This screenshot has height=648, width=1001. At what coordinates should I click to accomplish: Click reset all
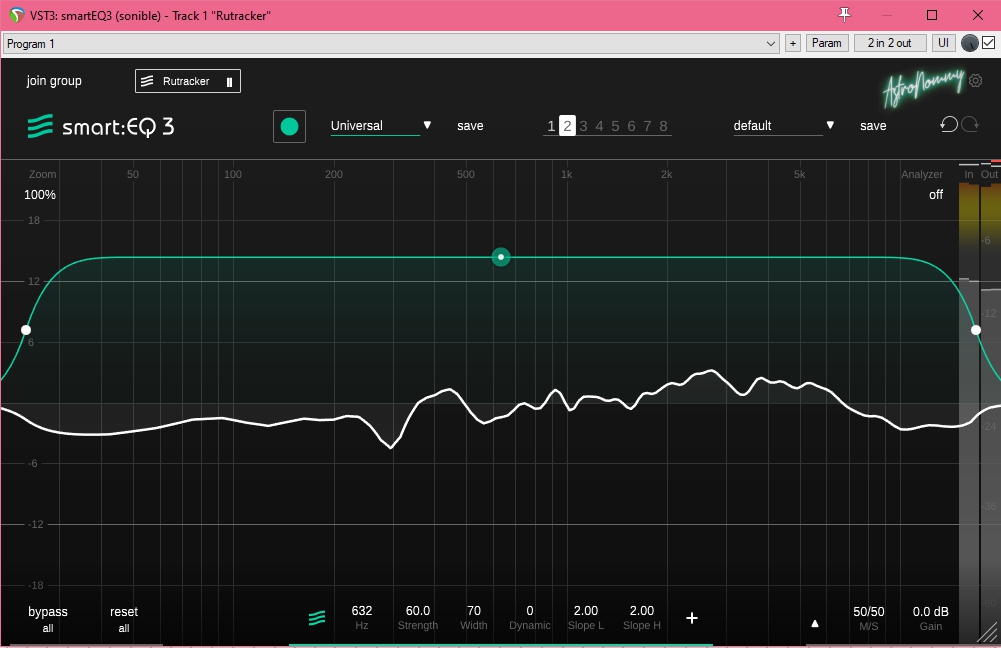[124, 618]
